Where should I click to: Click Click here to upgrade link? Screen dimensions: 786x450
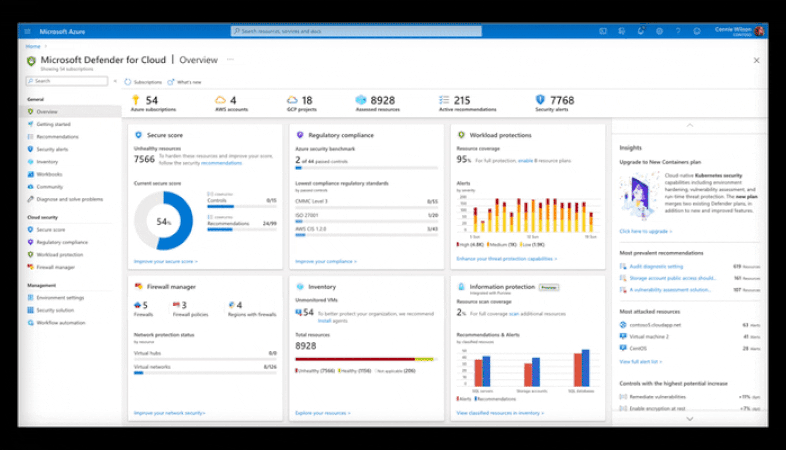click(x=646, y=232)
